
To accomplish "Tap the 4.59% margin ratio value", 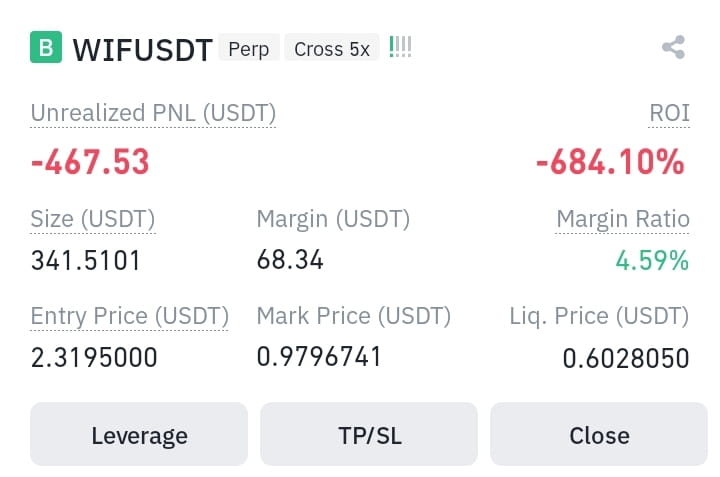I will (652, 260).
